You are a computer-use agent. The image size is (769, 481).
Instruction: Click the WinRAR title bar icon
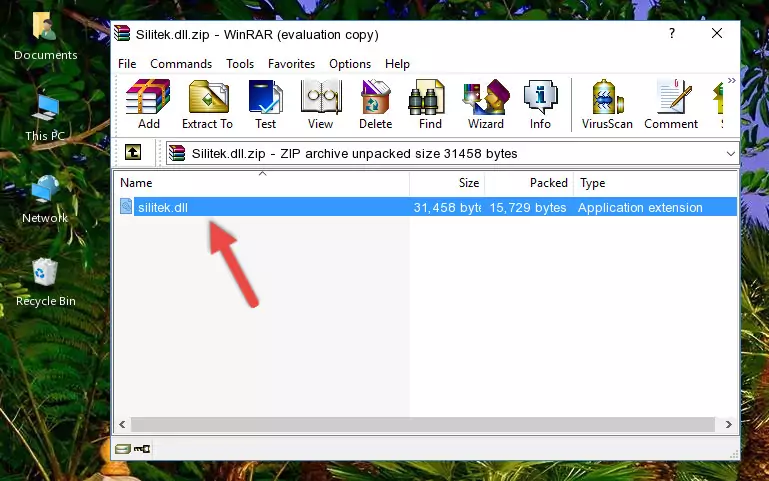122,34
